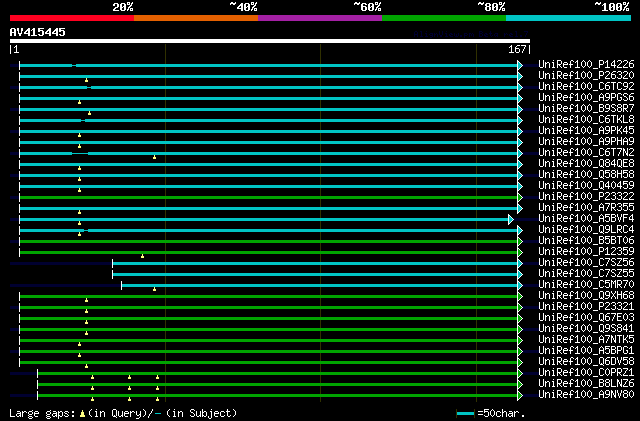The width and height of the screenshot is (640, 421).
Task: Select subject label UniRef100_A5BPG1
Action: tap(586, 351)
